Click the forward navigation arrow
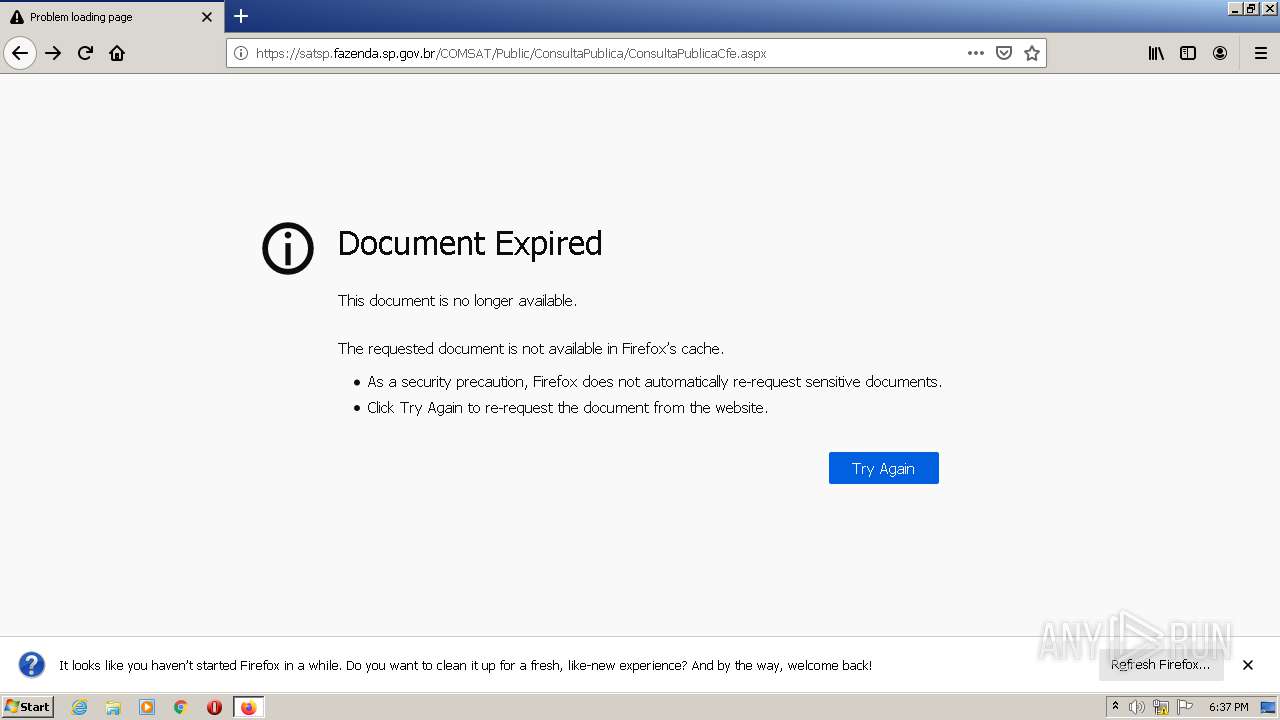1280x720 pixels. [x=53, y=53]
